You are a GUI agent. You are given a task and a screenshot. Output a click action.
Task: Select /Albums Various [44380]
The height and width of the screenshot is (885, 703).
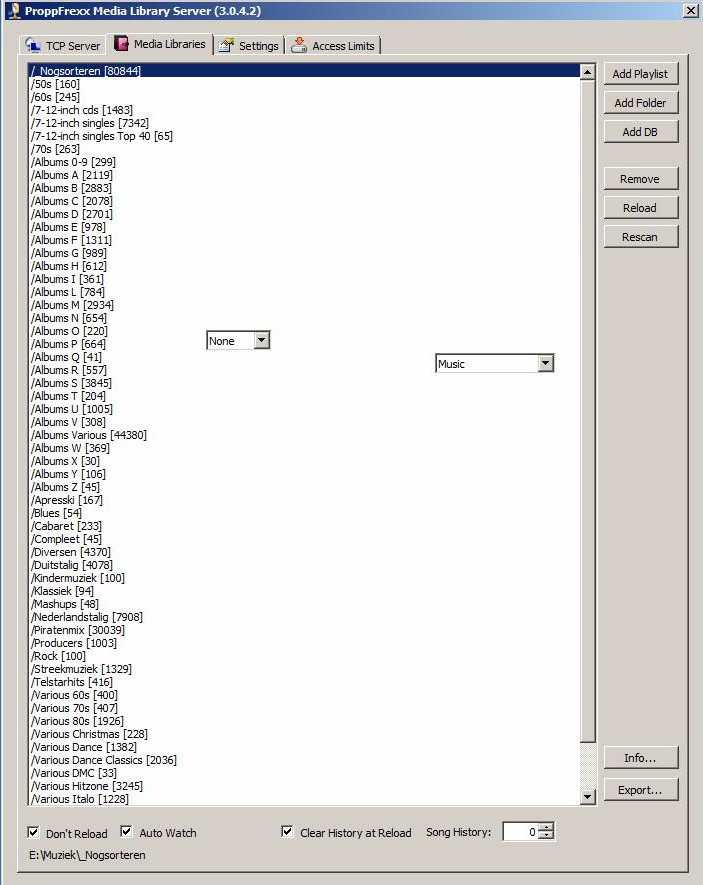click(x=304, y=435)
